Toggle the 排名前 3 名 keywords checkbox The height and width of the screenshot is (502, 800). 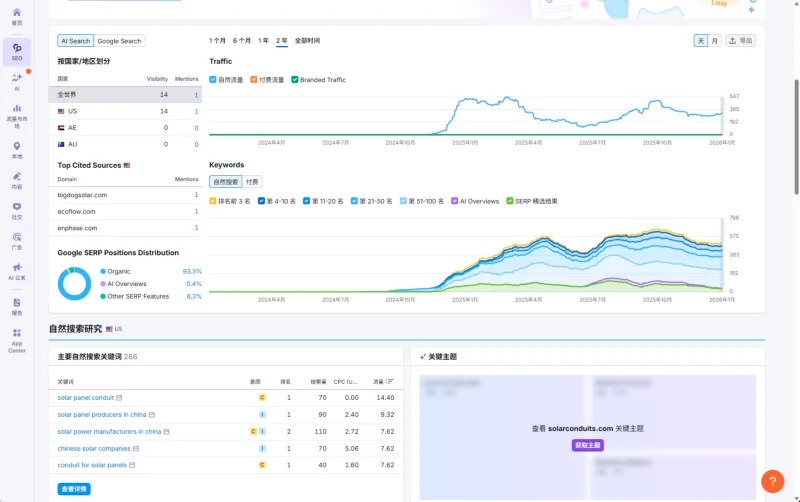click(213, 201)
